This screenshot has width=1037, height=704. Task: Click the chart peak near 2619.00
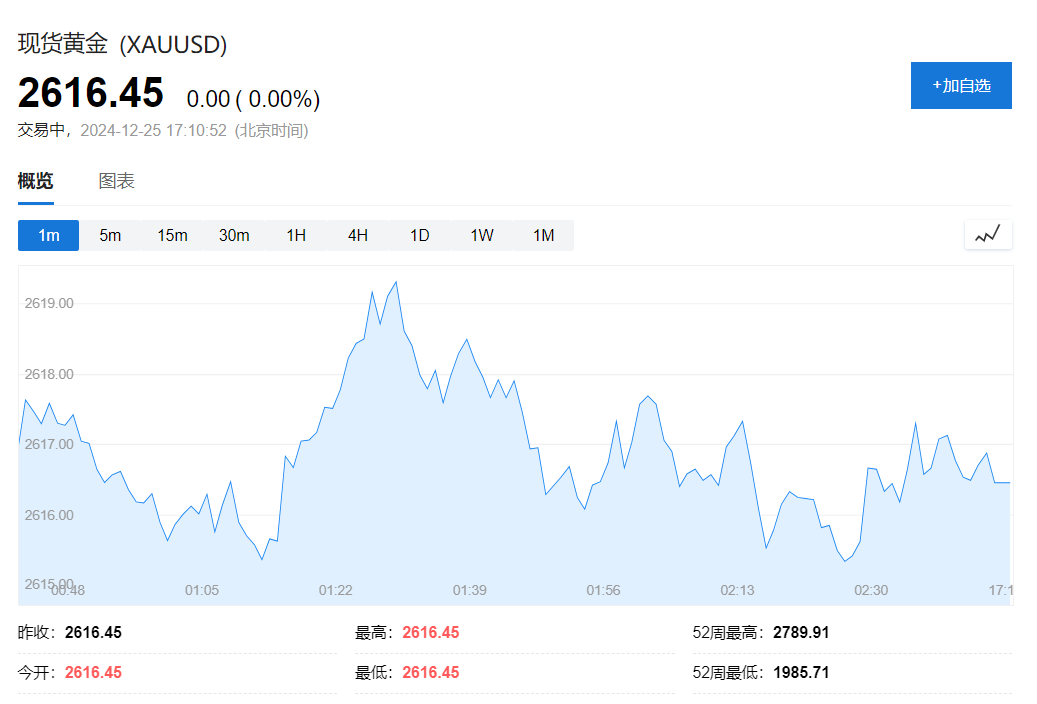point(396,282)
